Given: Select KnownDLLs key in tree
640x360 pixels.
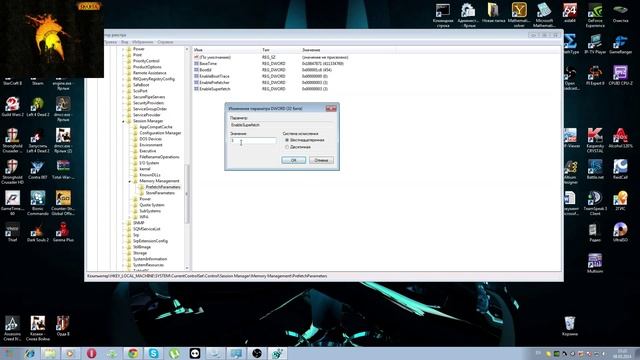Looking at the screenshot, I should point(149,175).
